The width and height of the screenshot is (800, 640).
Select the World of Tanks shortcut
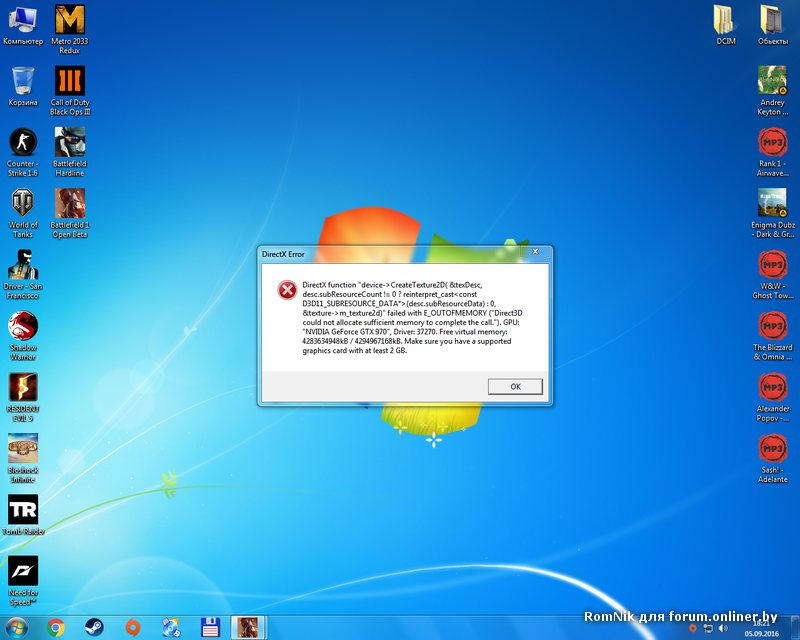pyautogui.click(x=23, y=213)
